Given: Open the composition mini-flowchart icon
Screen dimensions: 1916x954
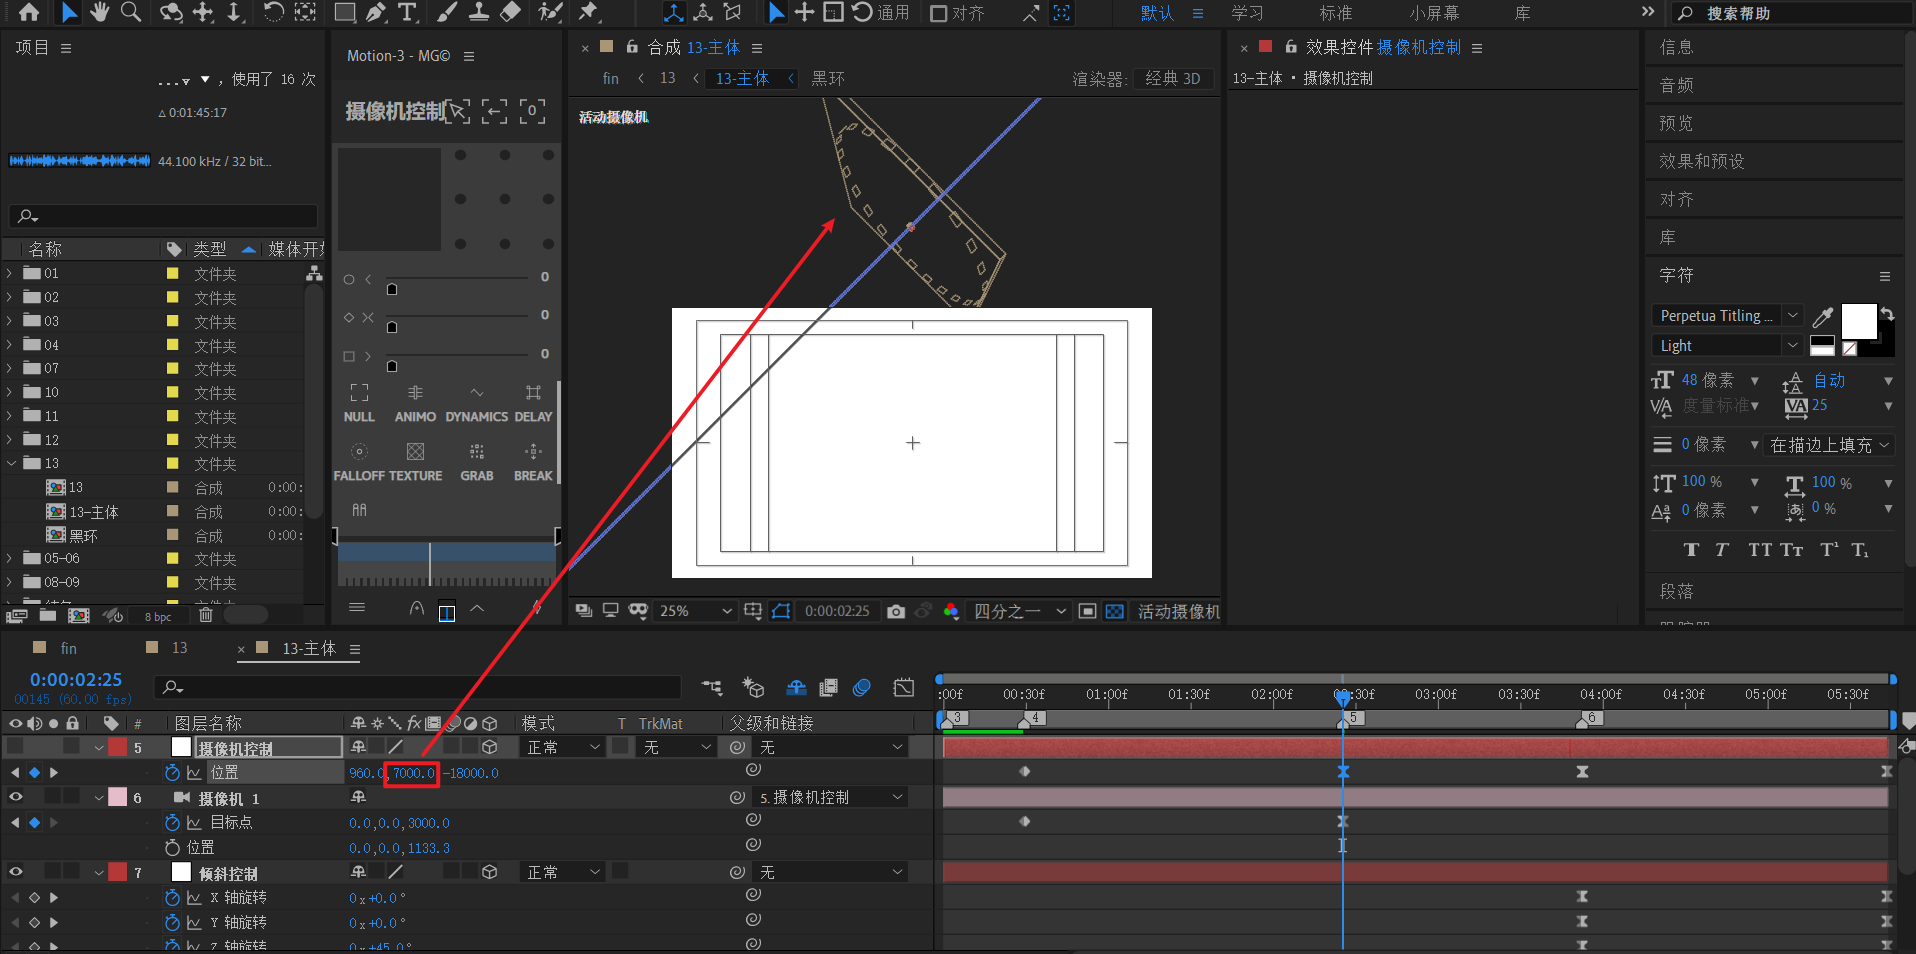Looking at the screenshot, I should coord(712,687).
